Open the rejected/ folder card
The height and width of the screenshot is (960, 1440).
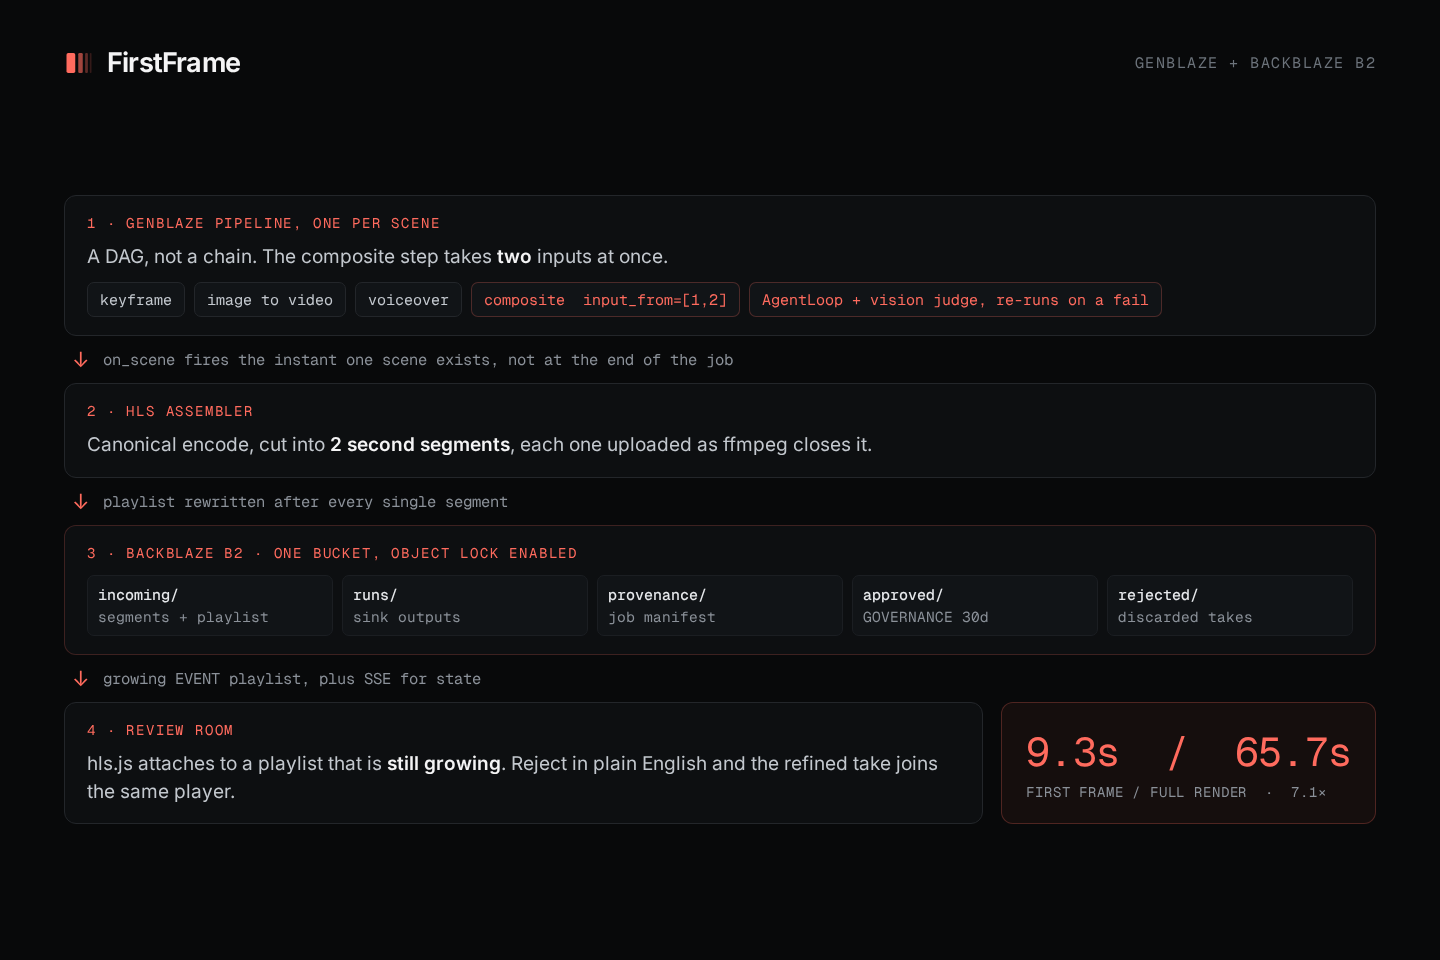coord(1230,606)
